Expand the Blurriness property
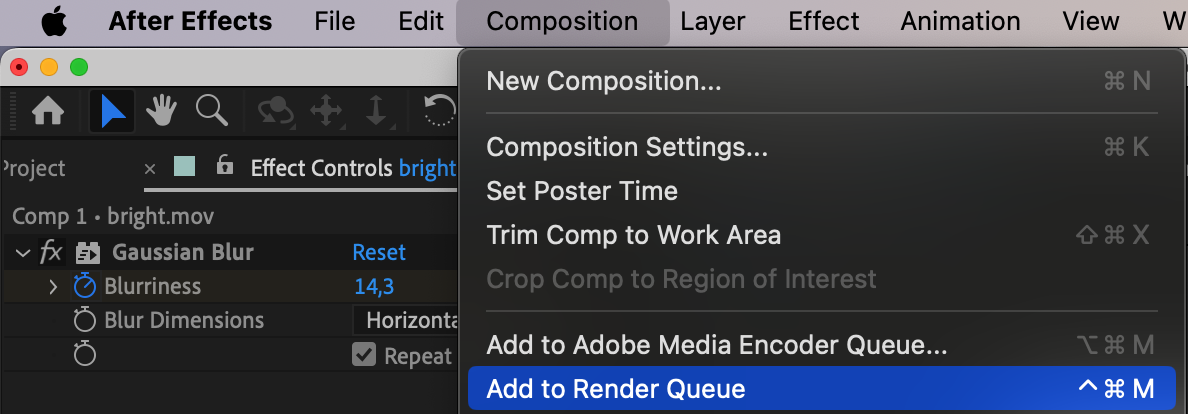This screenshot has width=1188, height=414. (53, 287)
